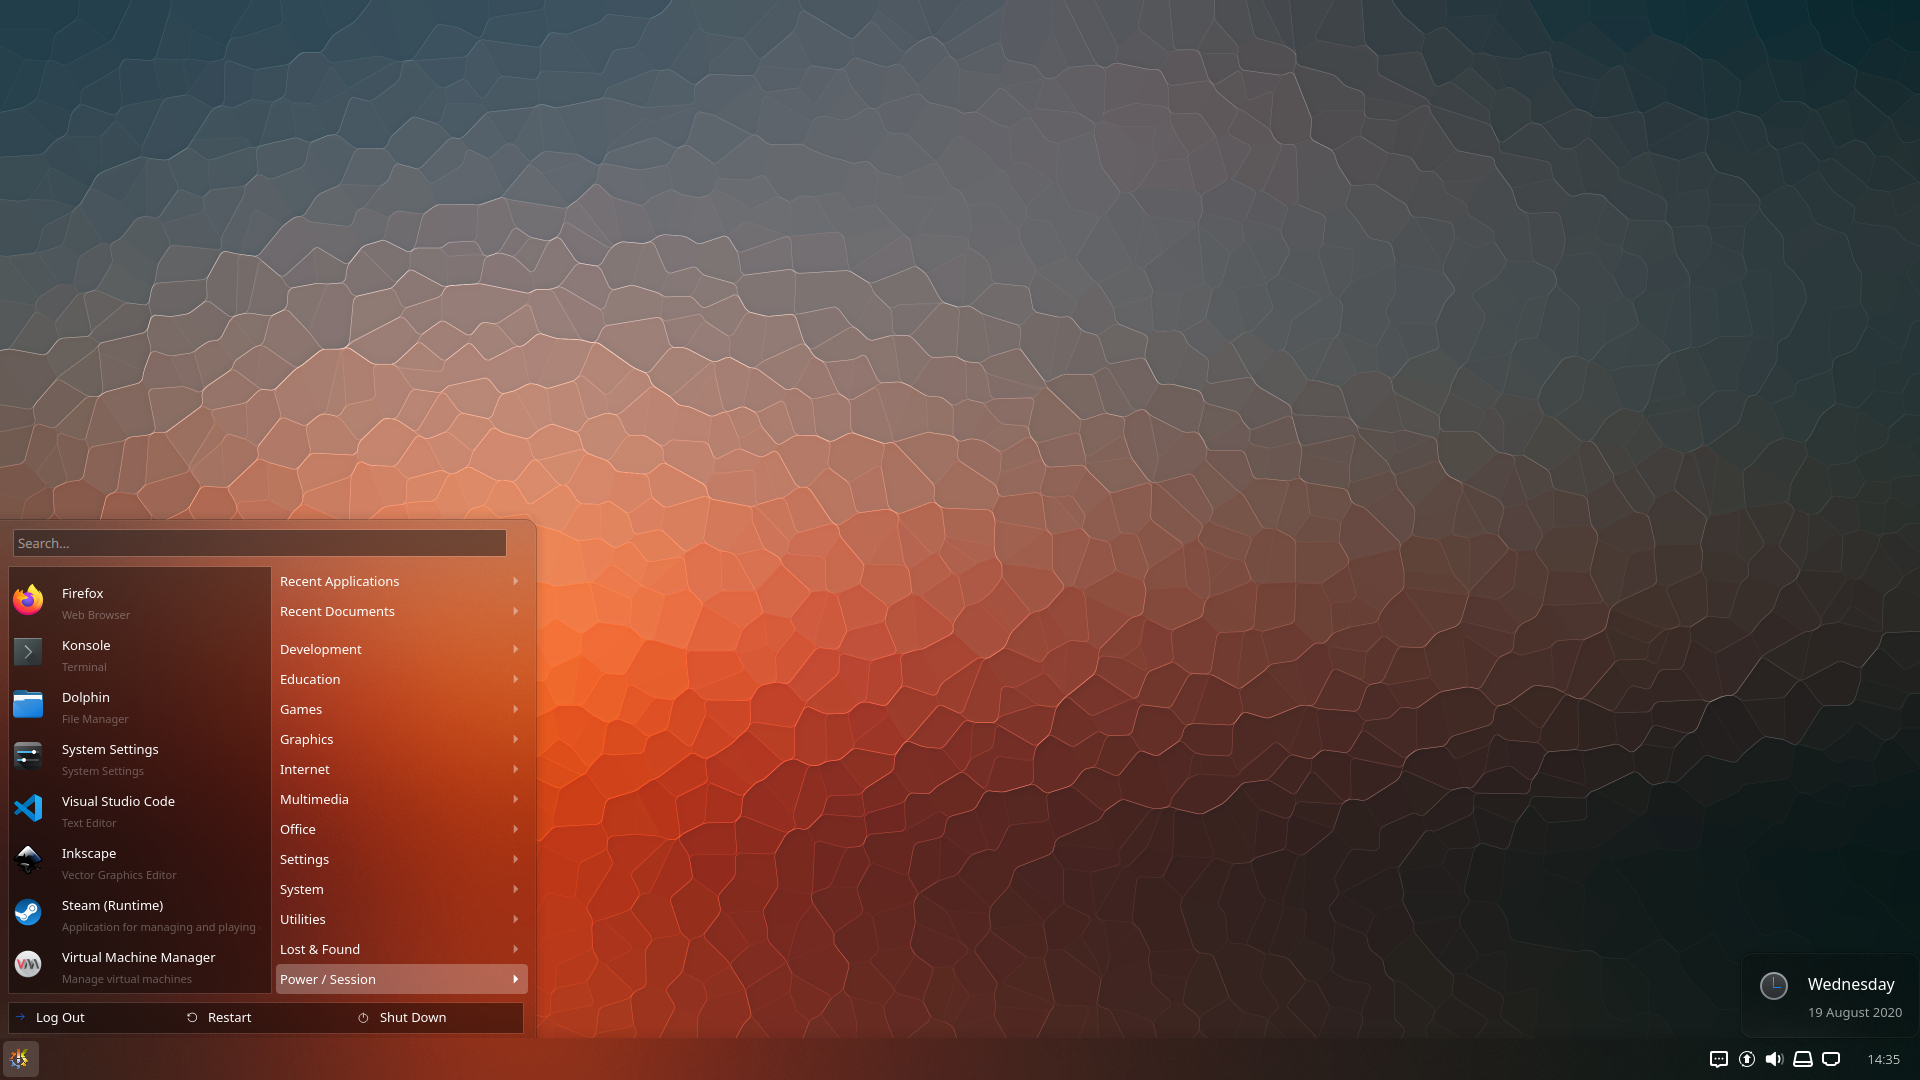Launch Visual Studio Code icon
The height and width of the screenshot is (1080, 1920).
point(28,808)
